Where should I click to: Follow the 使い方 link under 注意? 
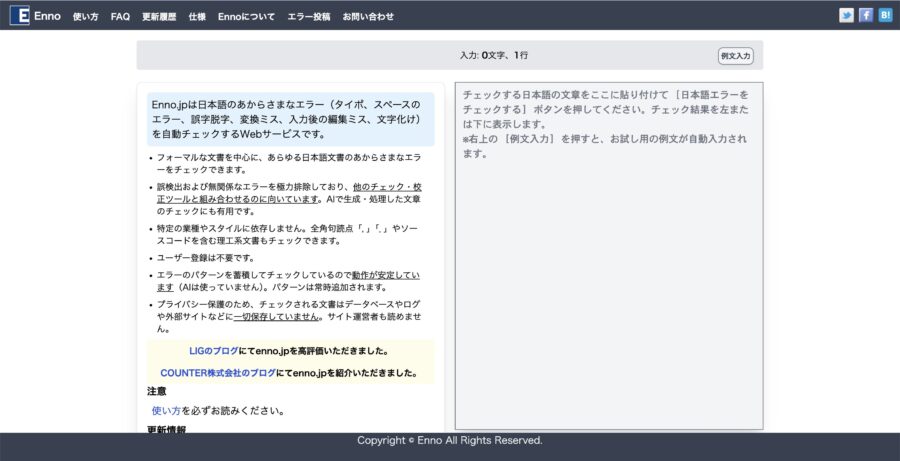click(x=166, y=410)
